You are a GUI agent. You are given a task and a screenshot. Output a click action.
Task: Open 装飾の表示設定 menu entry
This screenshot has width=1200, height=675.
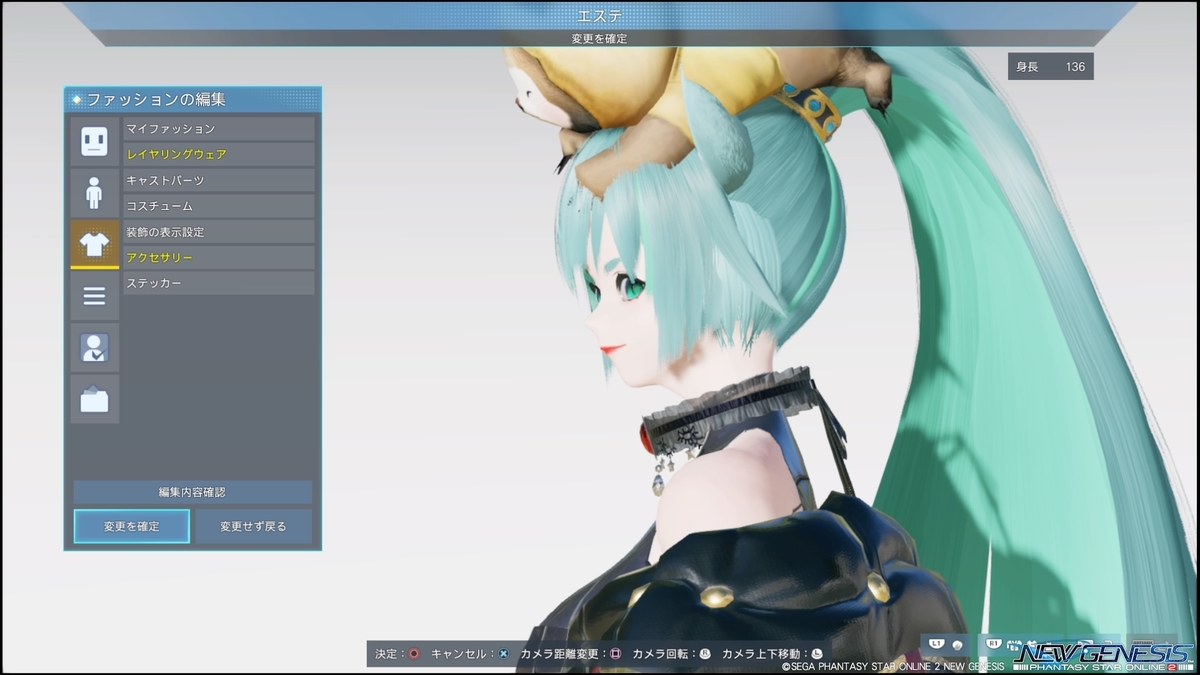click(x=218, y=232)
